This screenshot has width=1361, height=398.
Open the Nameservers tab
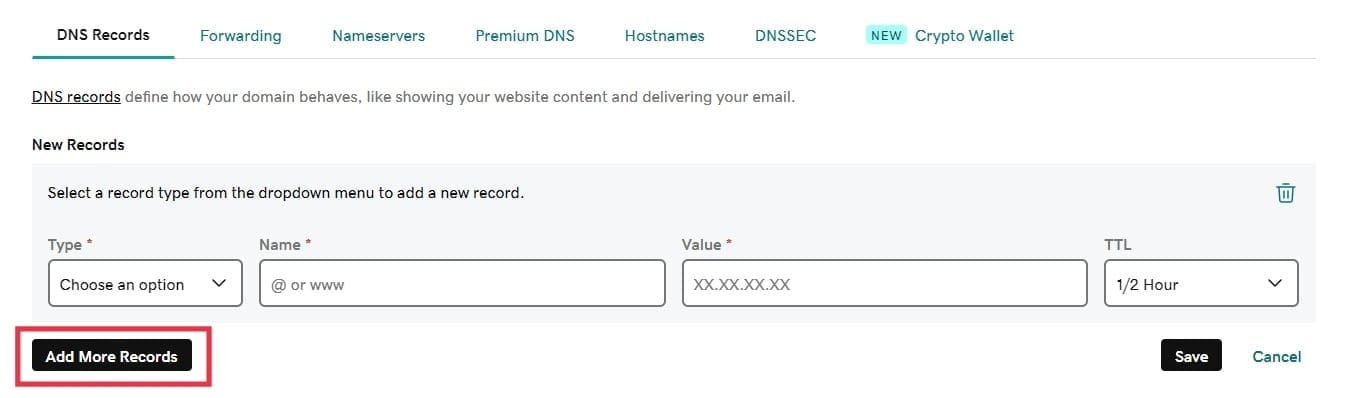(x=378, y=35)
